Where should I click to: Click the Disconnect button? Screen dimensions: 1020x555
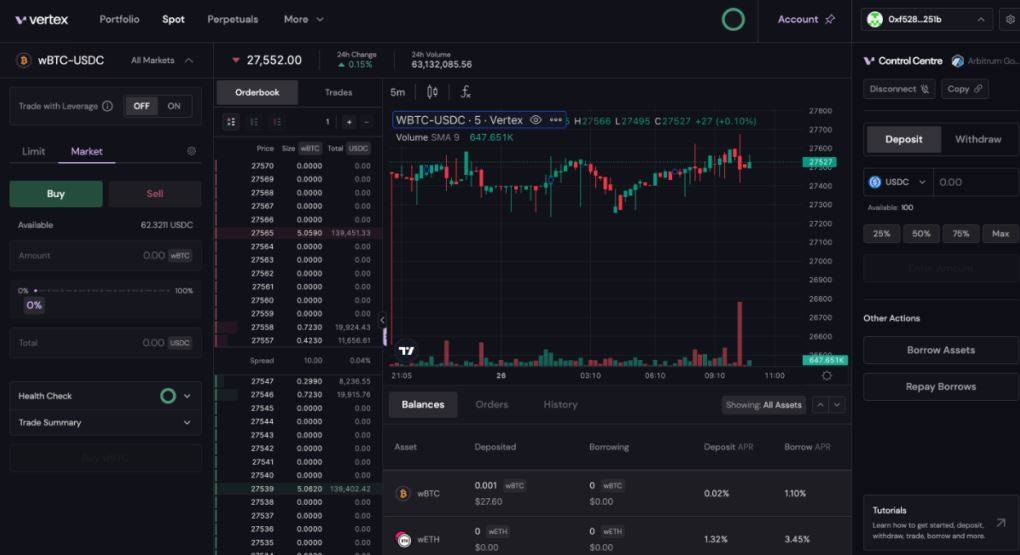[899, 89]
